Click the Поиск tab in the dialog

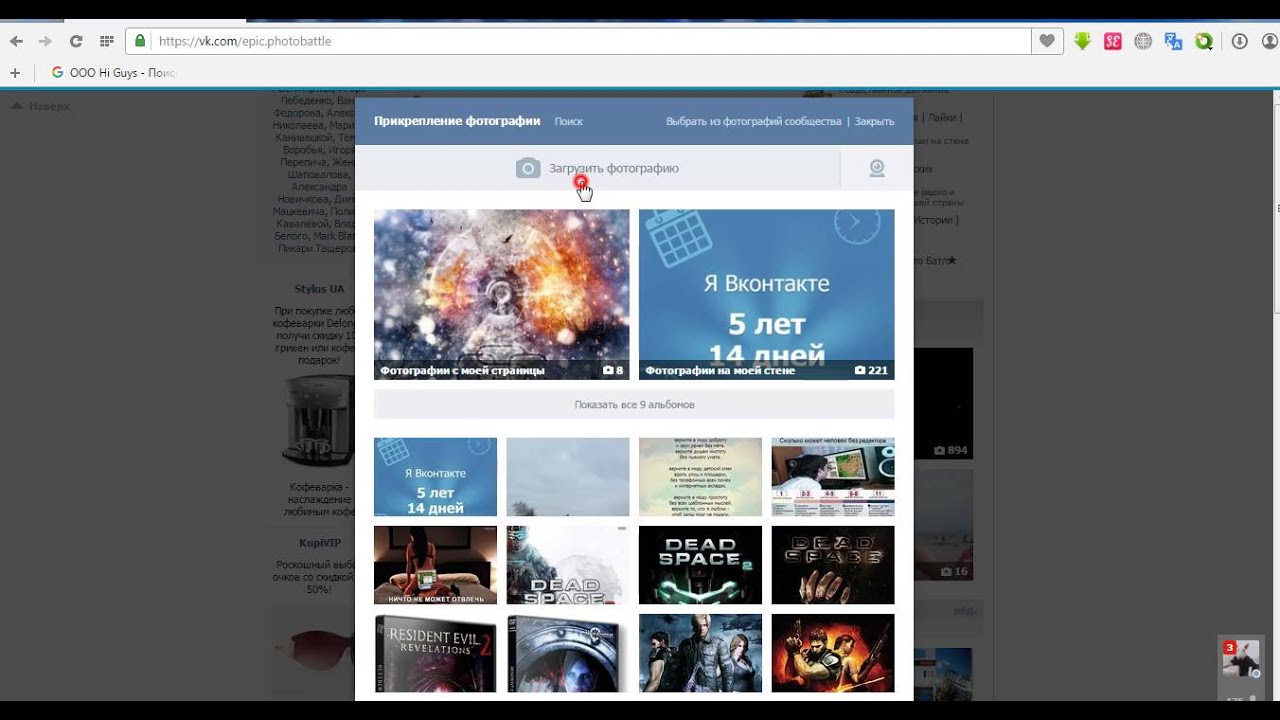568,121
